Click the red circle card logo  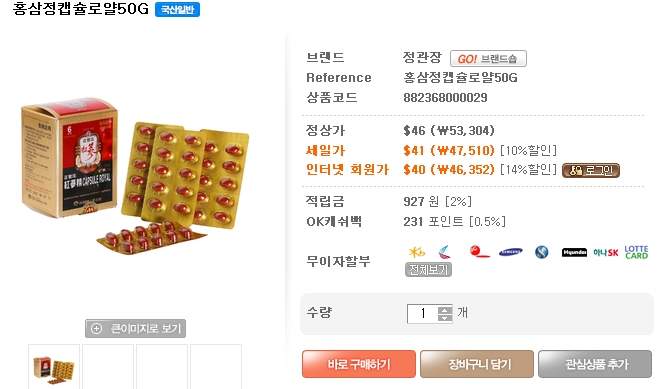pos(479,252)
